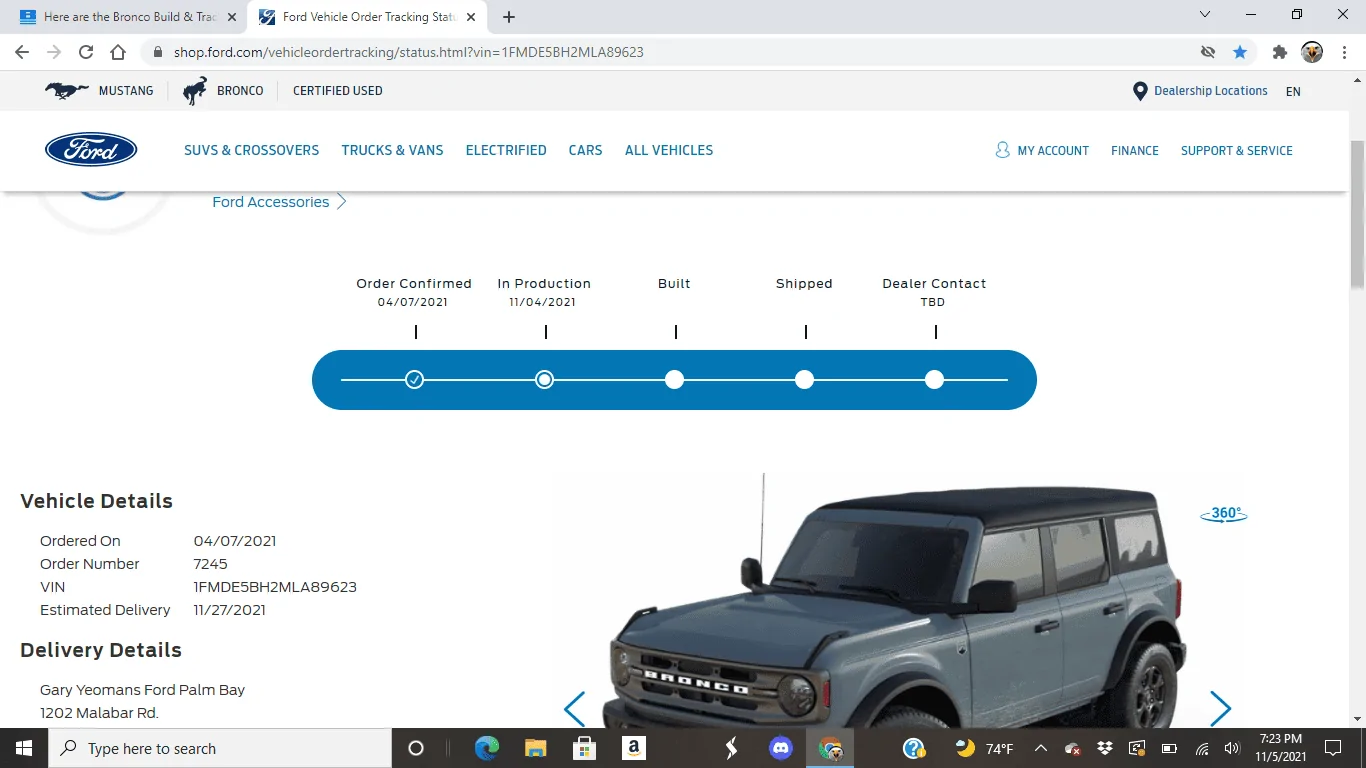Show hidden tray icons chevron
The image size is (1366, 768).
1040,748
